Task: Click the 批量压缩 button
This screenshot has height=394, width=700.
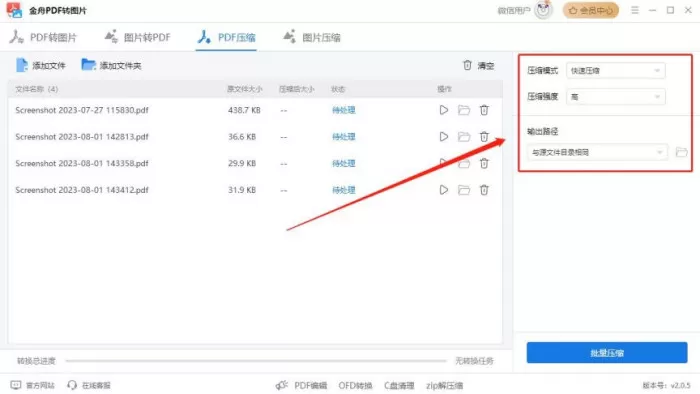Action: click(607, 353)
